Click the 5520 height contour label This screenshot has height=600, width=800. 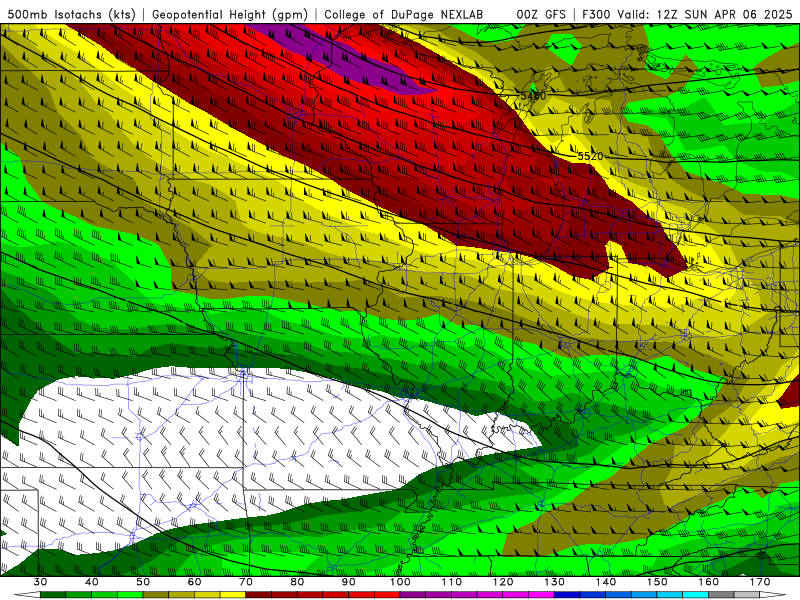pyautogui.click(x=590, y=156)
